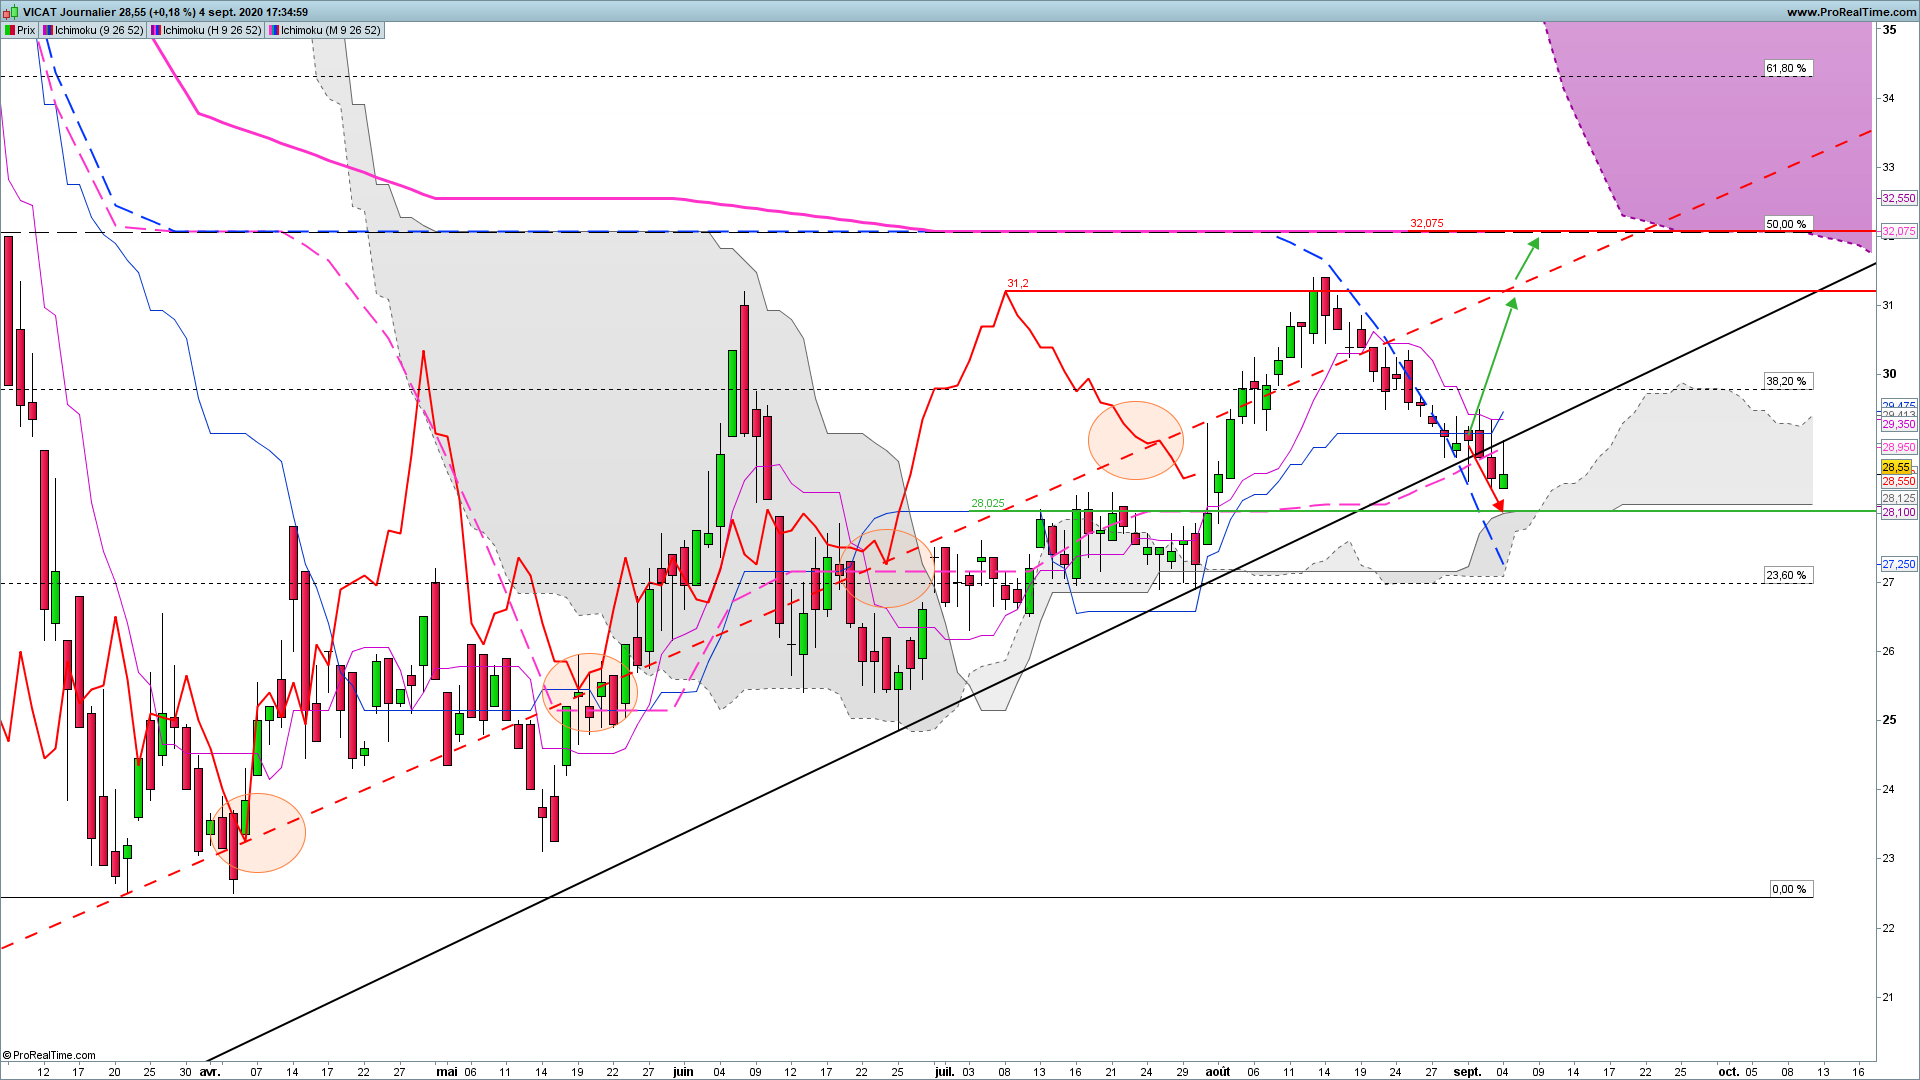Click the 23,60 % Fibonacci retracement label
The height and width of the screenshot is (1080, 1920).
click(1787, 575)
